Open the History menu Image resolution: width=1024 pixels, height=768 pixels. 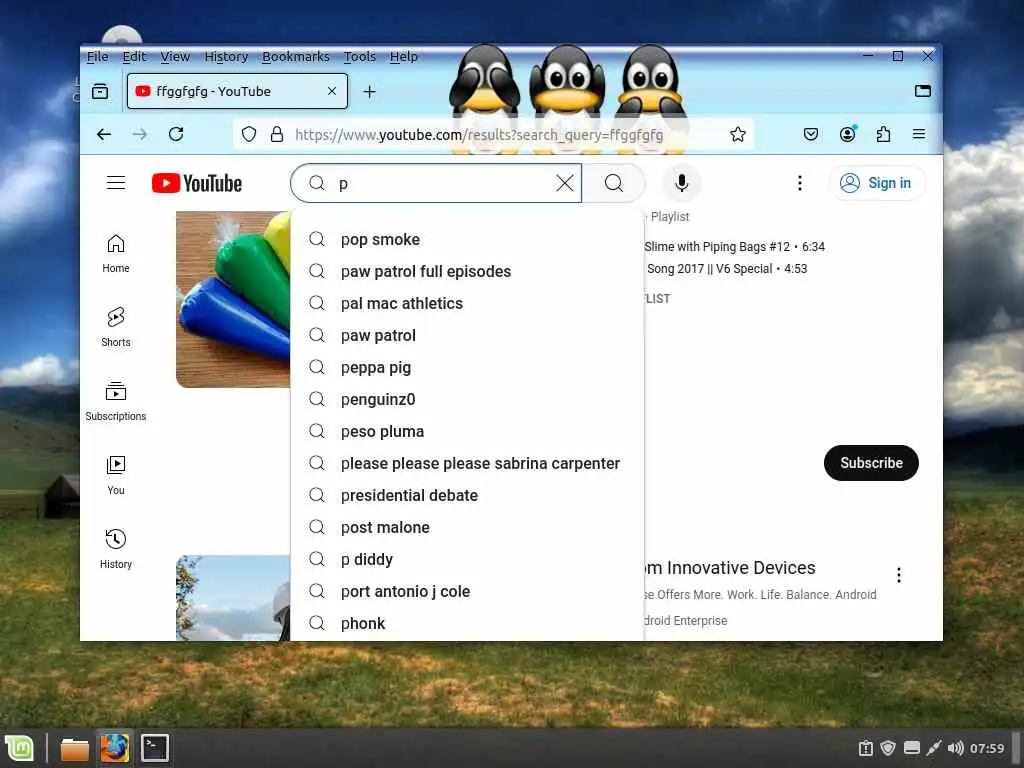226,57
